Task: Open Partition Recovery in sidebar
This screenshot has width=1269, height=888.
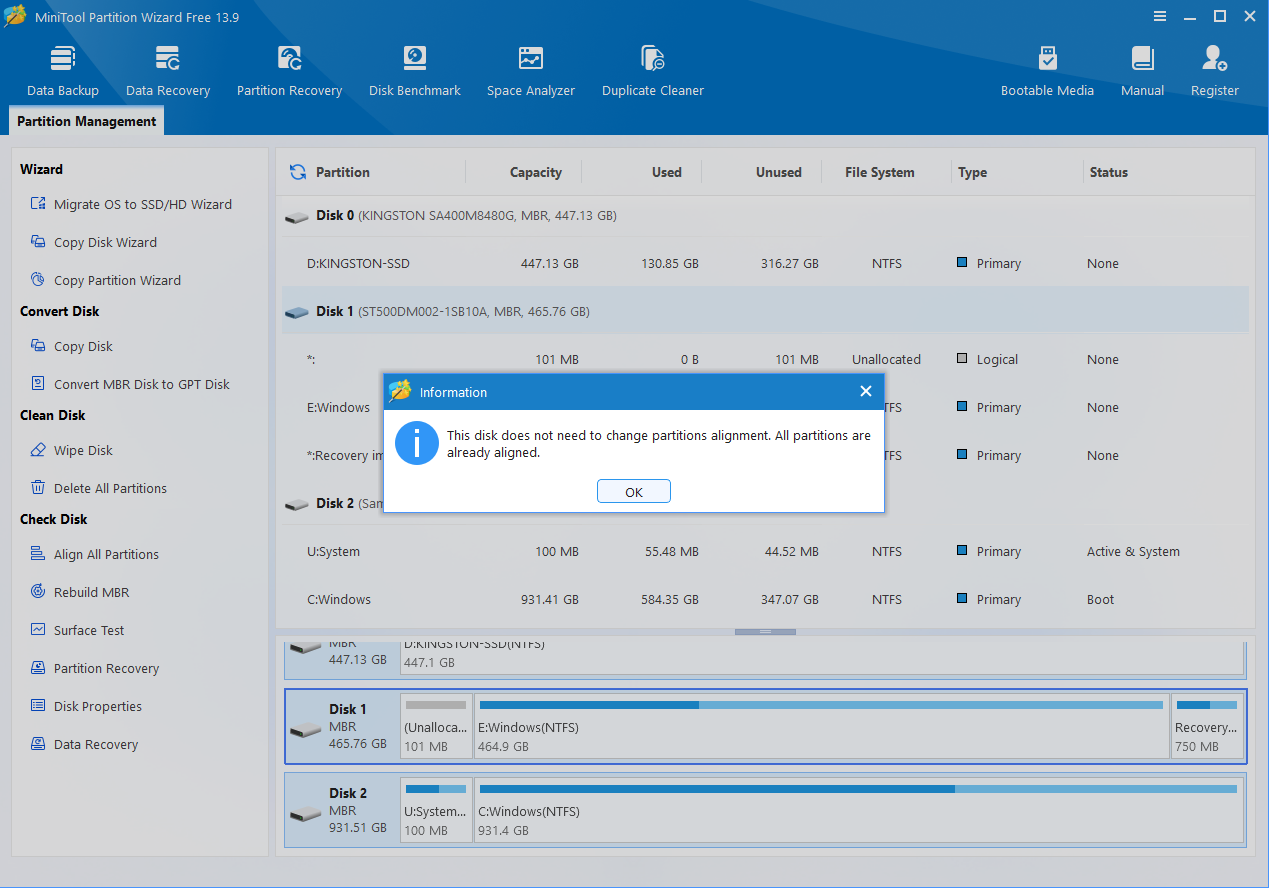Action: (x=94, y=668)
